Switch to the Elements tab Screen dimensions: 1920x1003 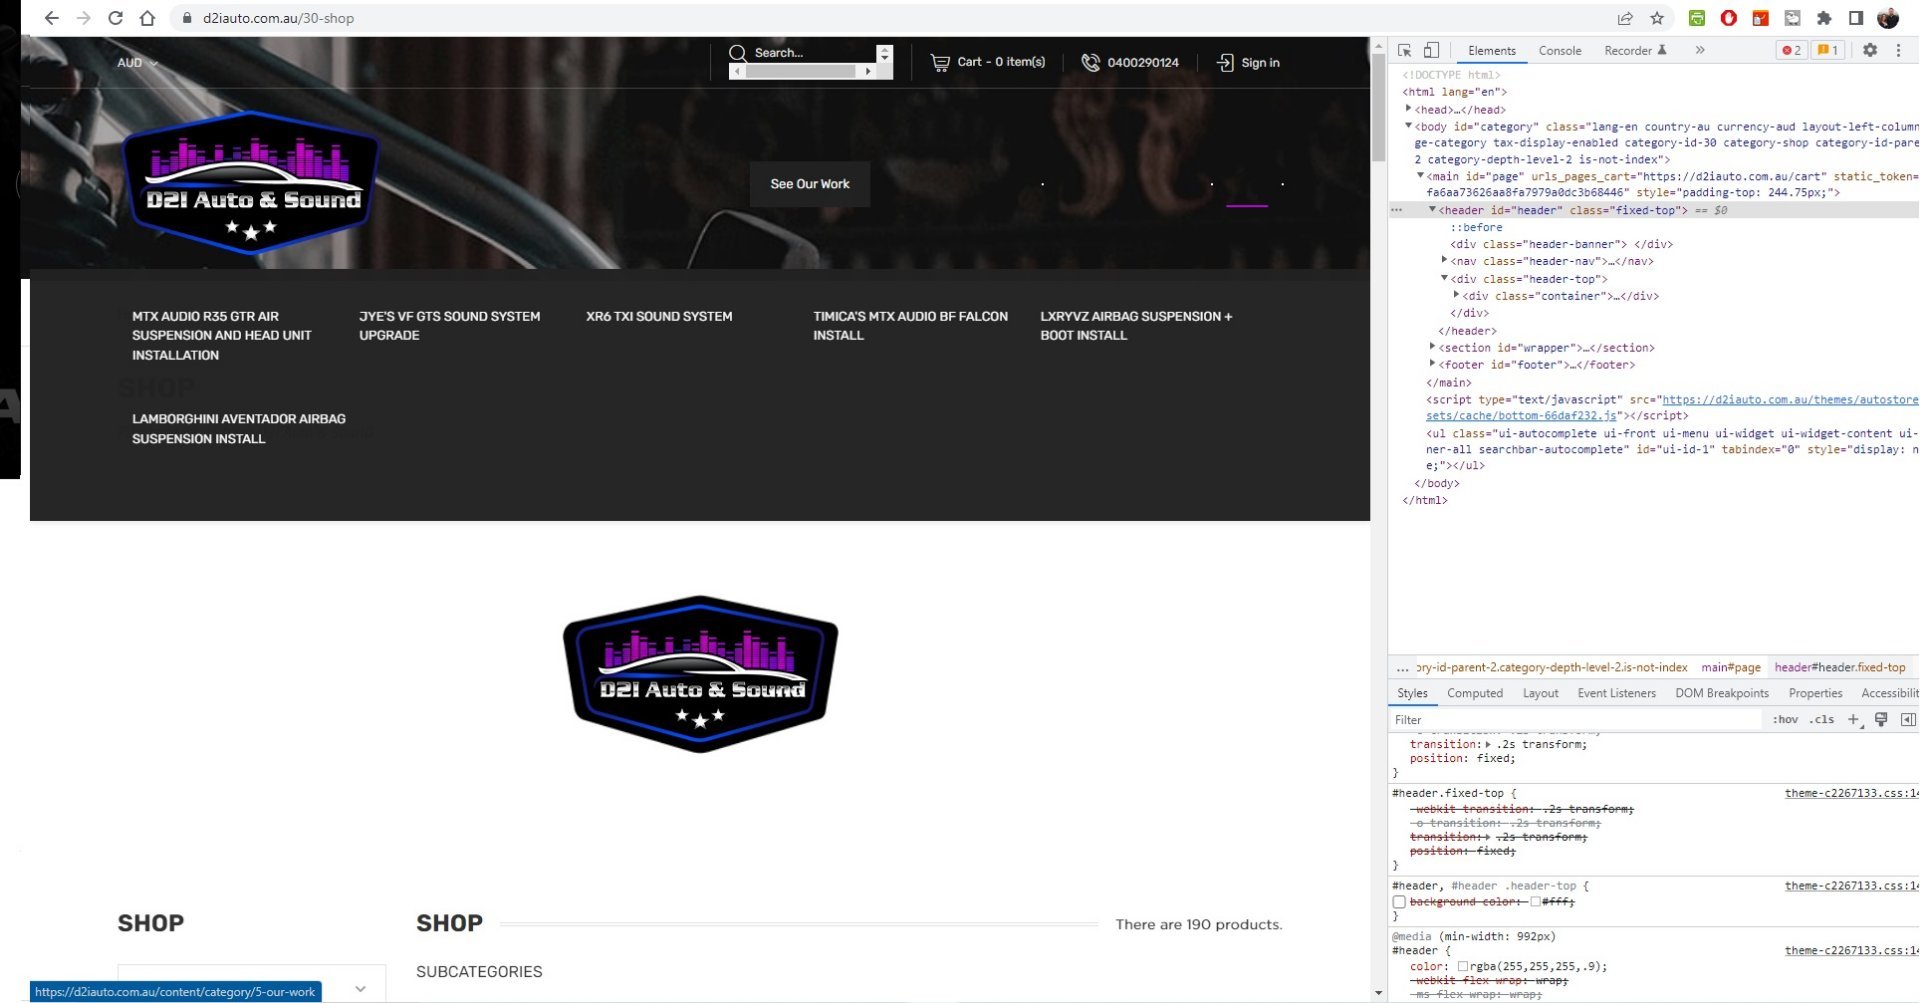[1492, 51]
